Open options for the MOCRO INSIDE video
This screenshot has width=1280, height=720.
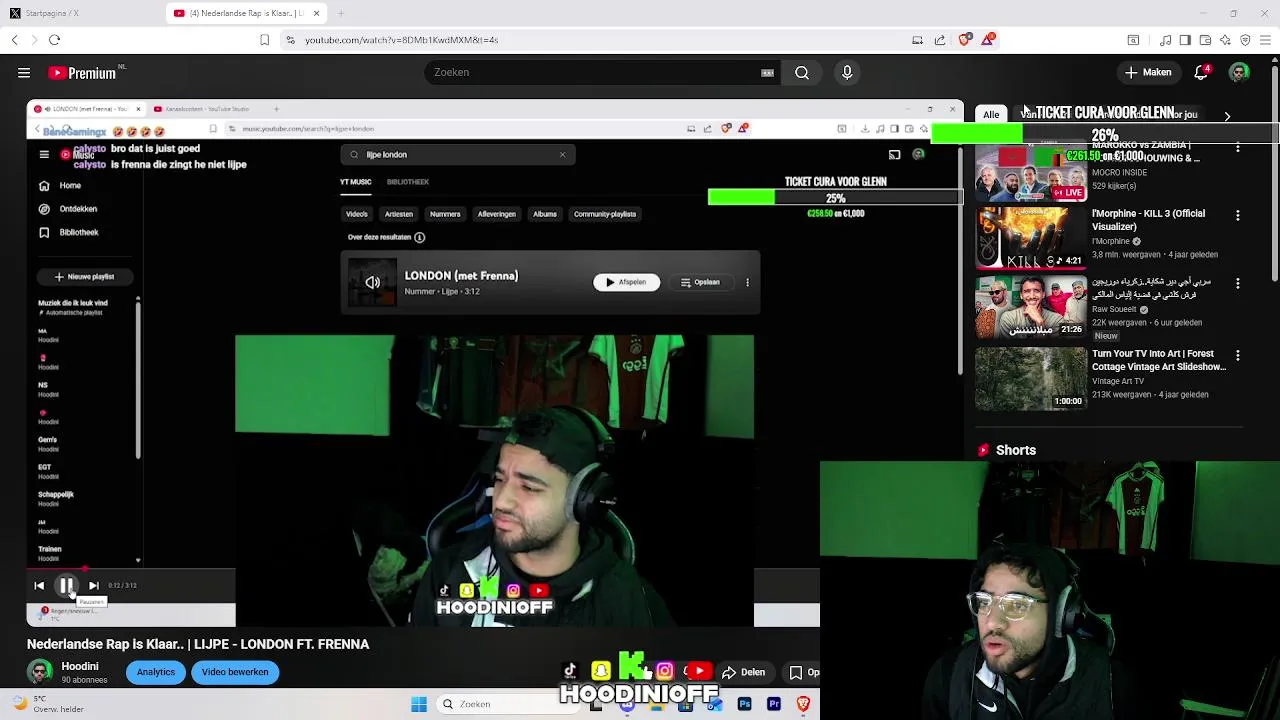tap(1238, 148)
